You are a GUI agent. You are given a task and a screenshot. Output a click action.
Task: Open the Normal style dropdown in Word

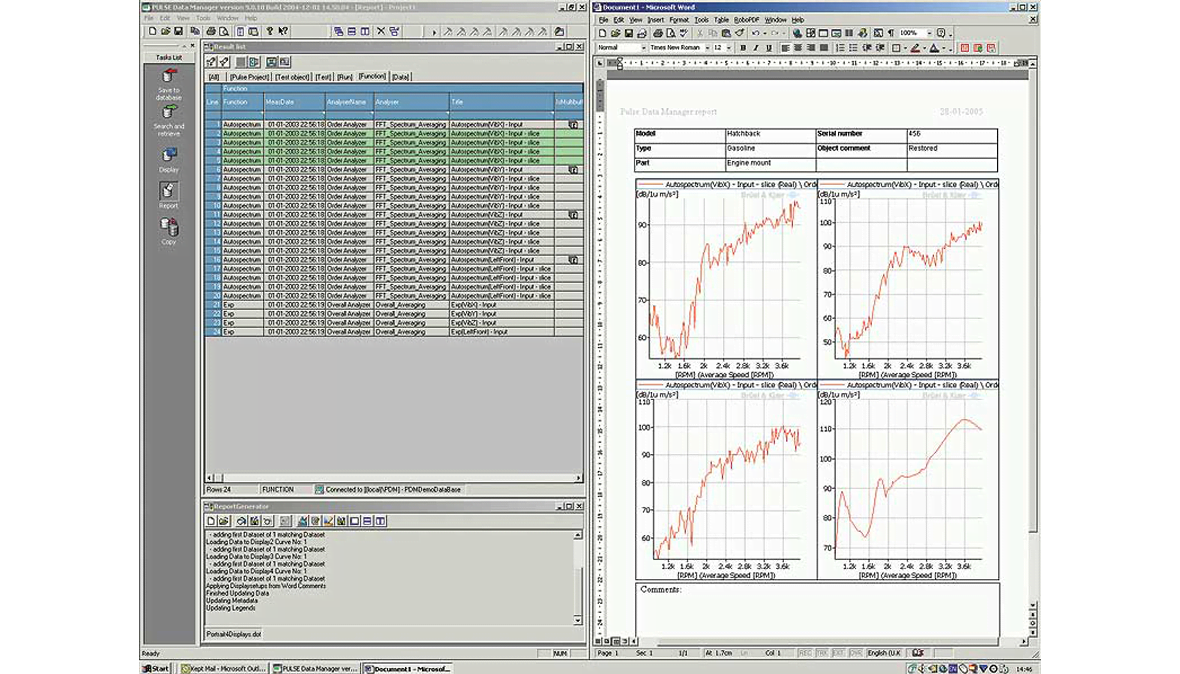(x=644, y=47)
